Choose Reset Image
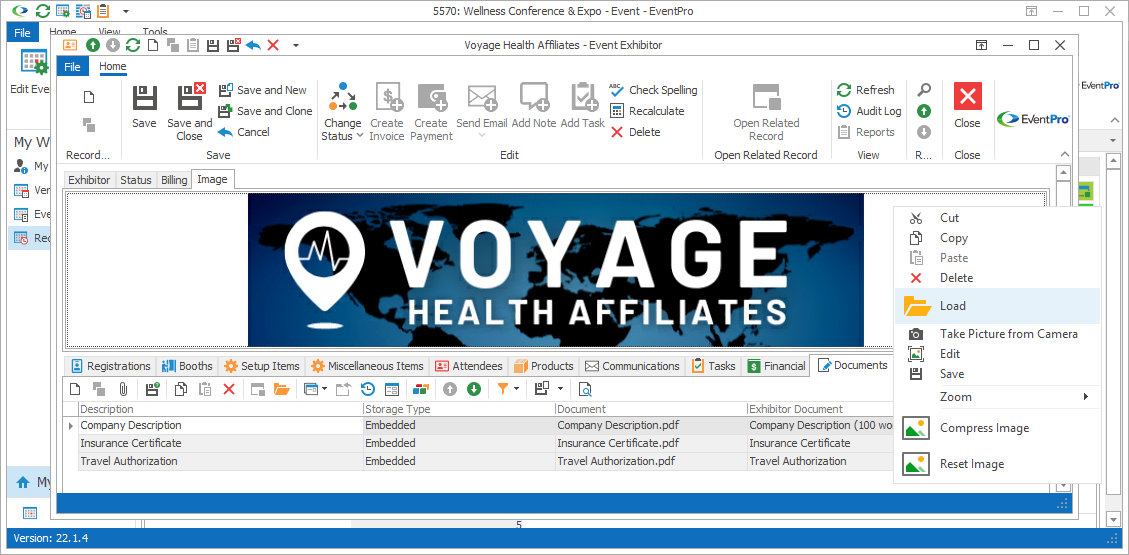Image resolution: width=1129 pixels, height=555 pixels. point(997,464)
